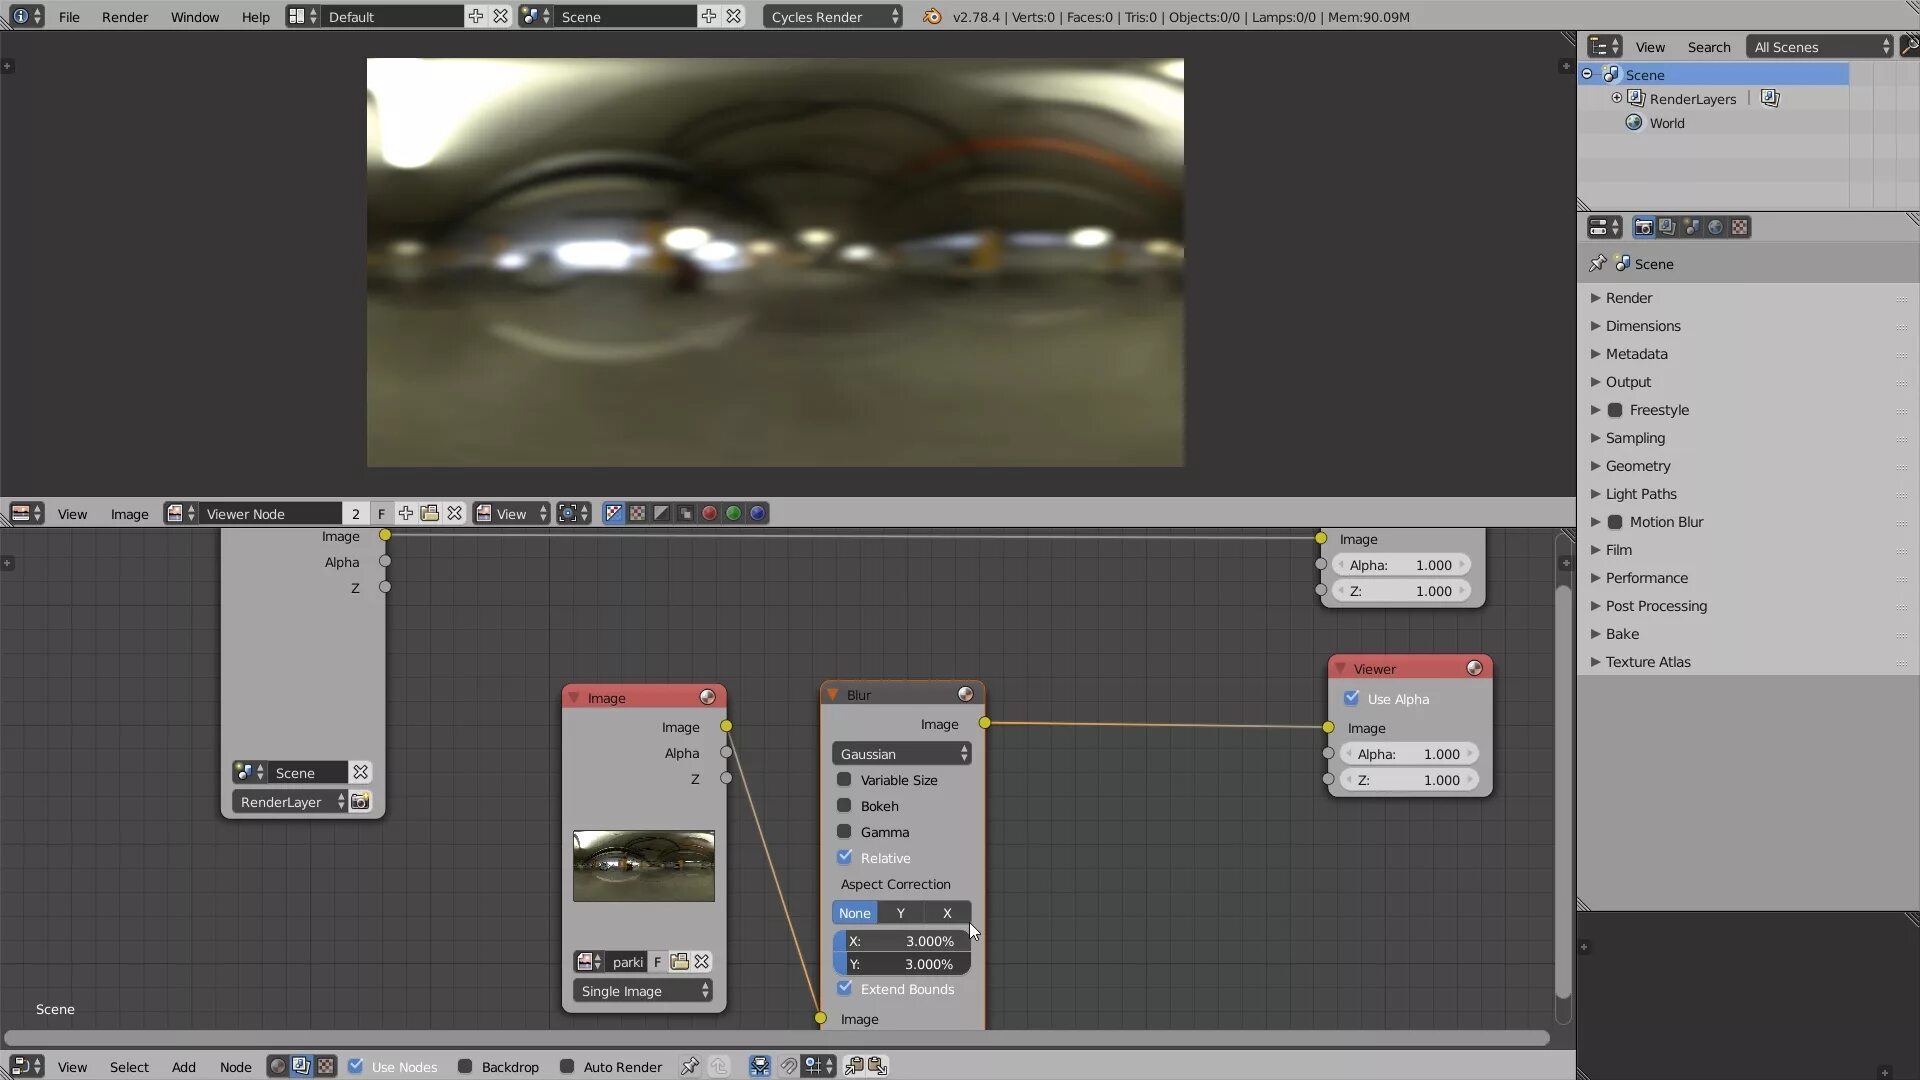Screen dimensions: 1920x1080
Task: Click the Render Layers properties tab icon
Action: 1667,227
